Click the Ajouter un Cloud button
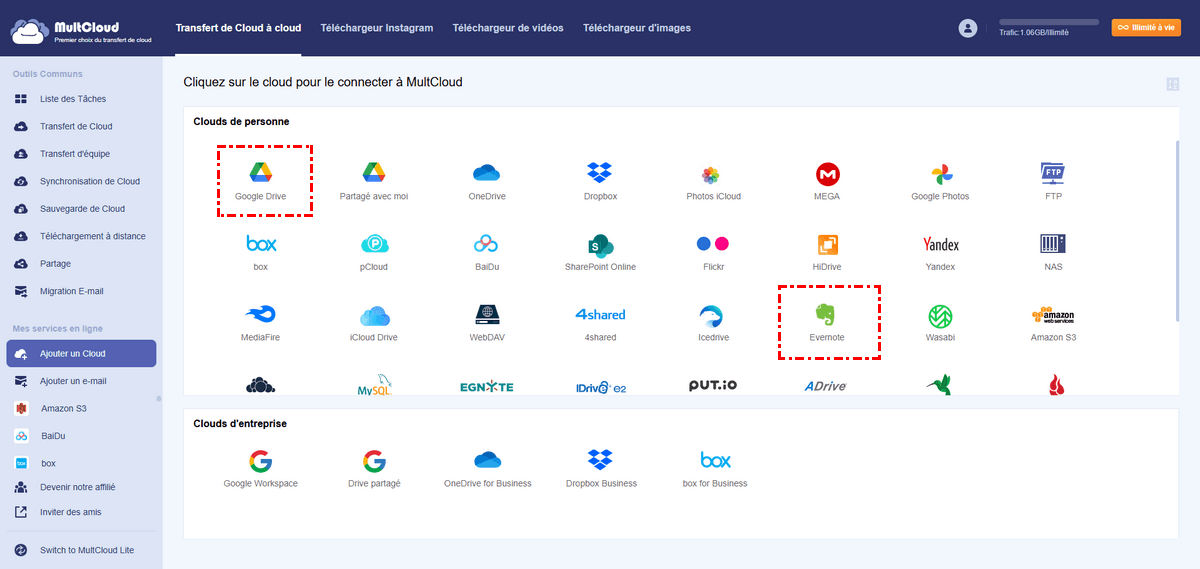Viewport: 1200px width, 569px height. [81, 354]
